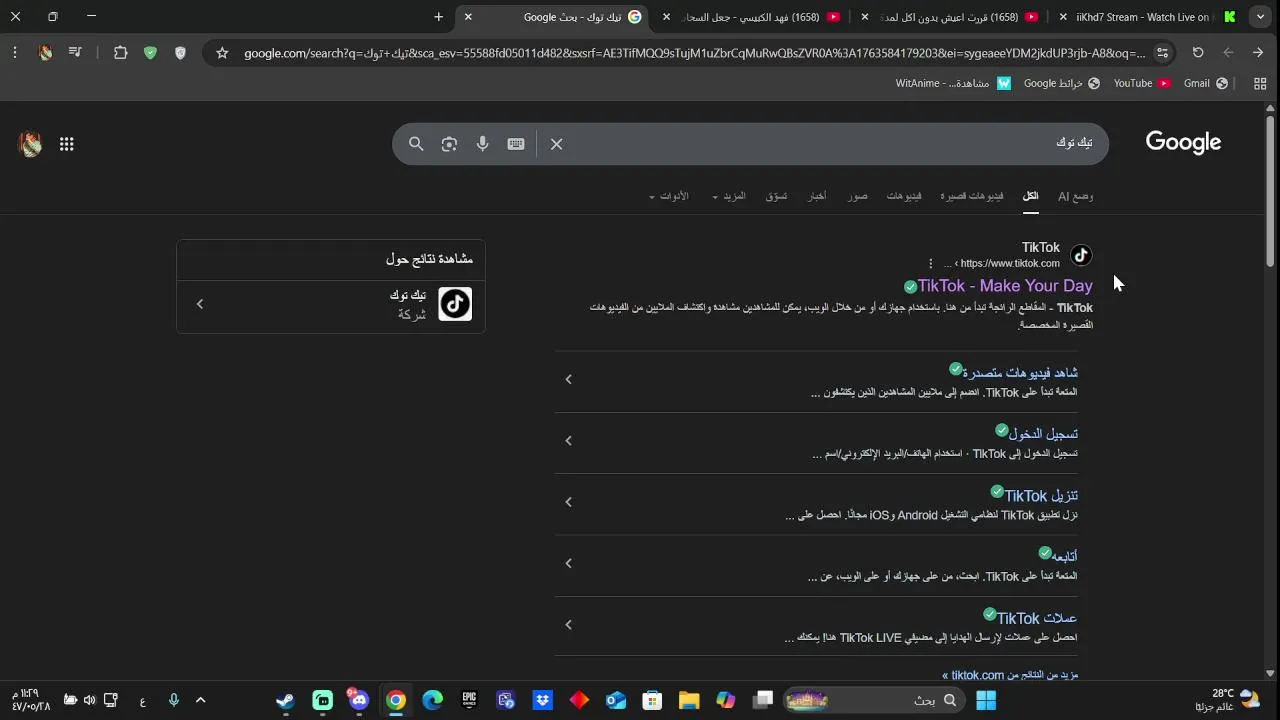Open a new Chrome tab
This screenshot has height=720, width=1280.
click(438, 17)
